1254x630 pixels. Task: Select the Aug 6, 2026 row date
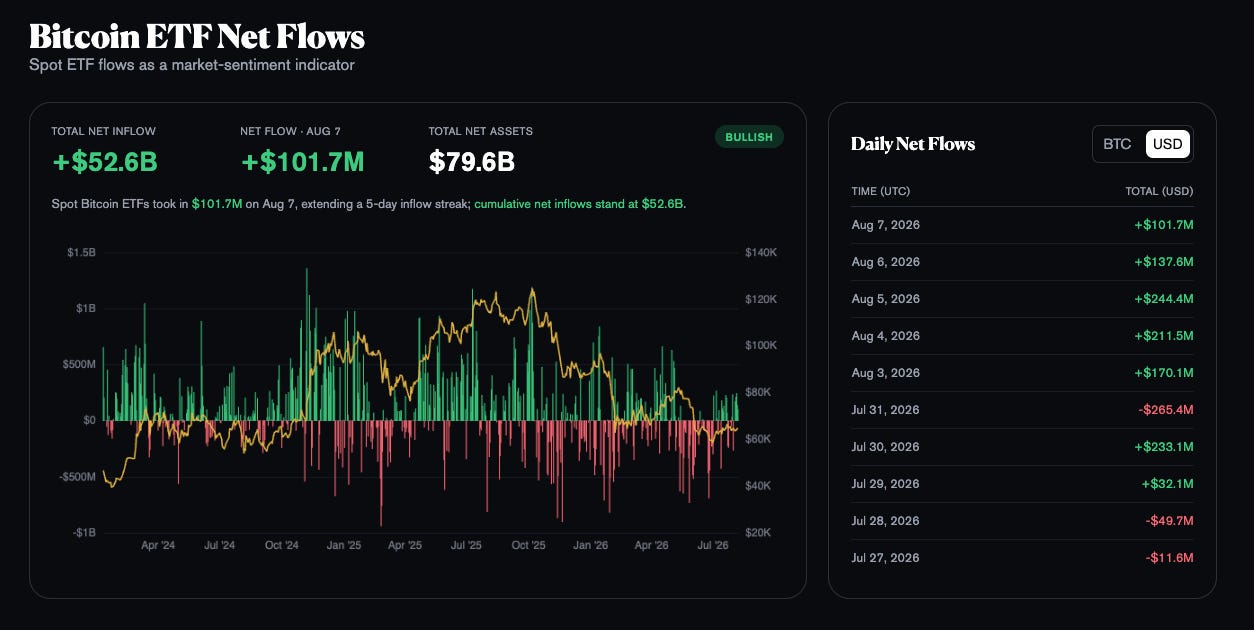pos(886,262)
